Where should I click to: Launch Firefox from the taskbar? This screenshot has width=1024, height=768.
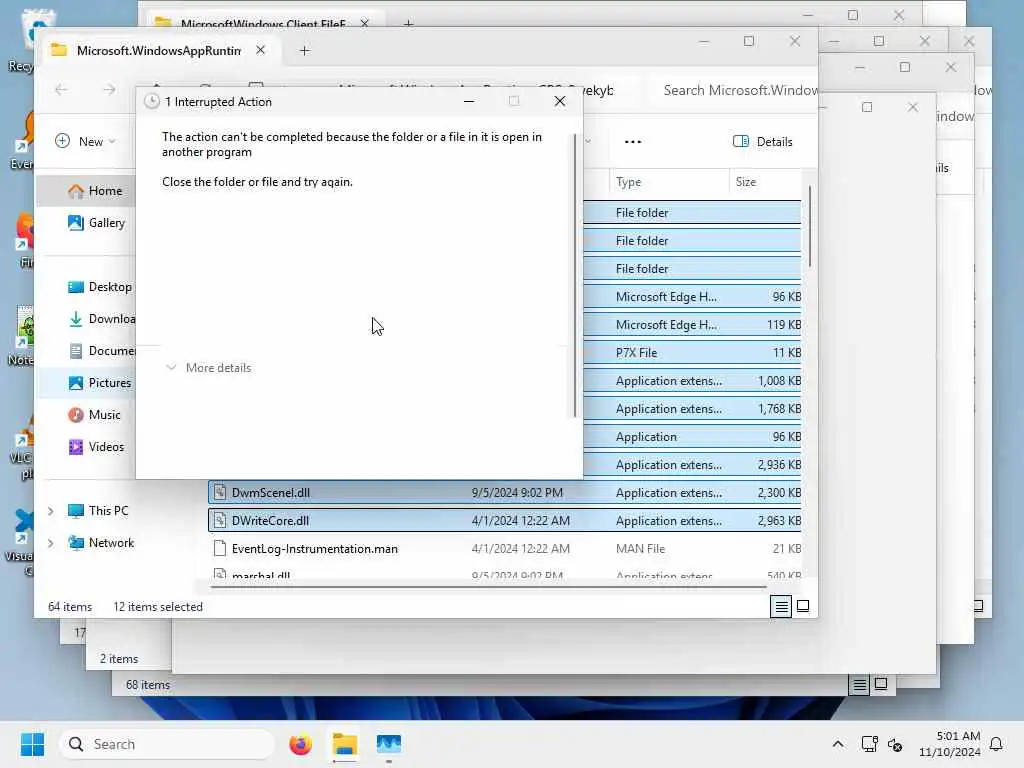coord(300,744)
